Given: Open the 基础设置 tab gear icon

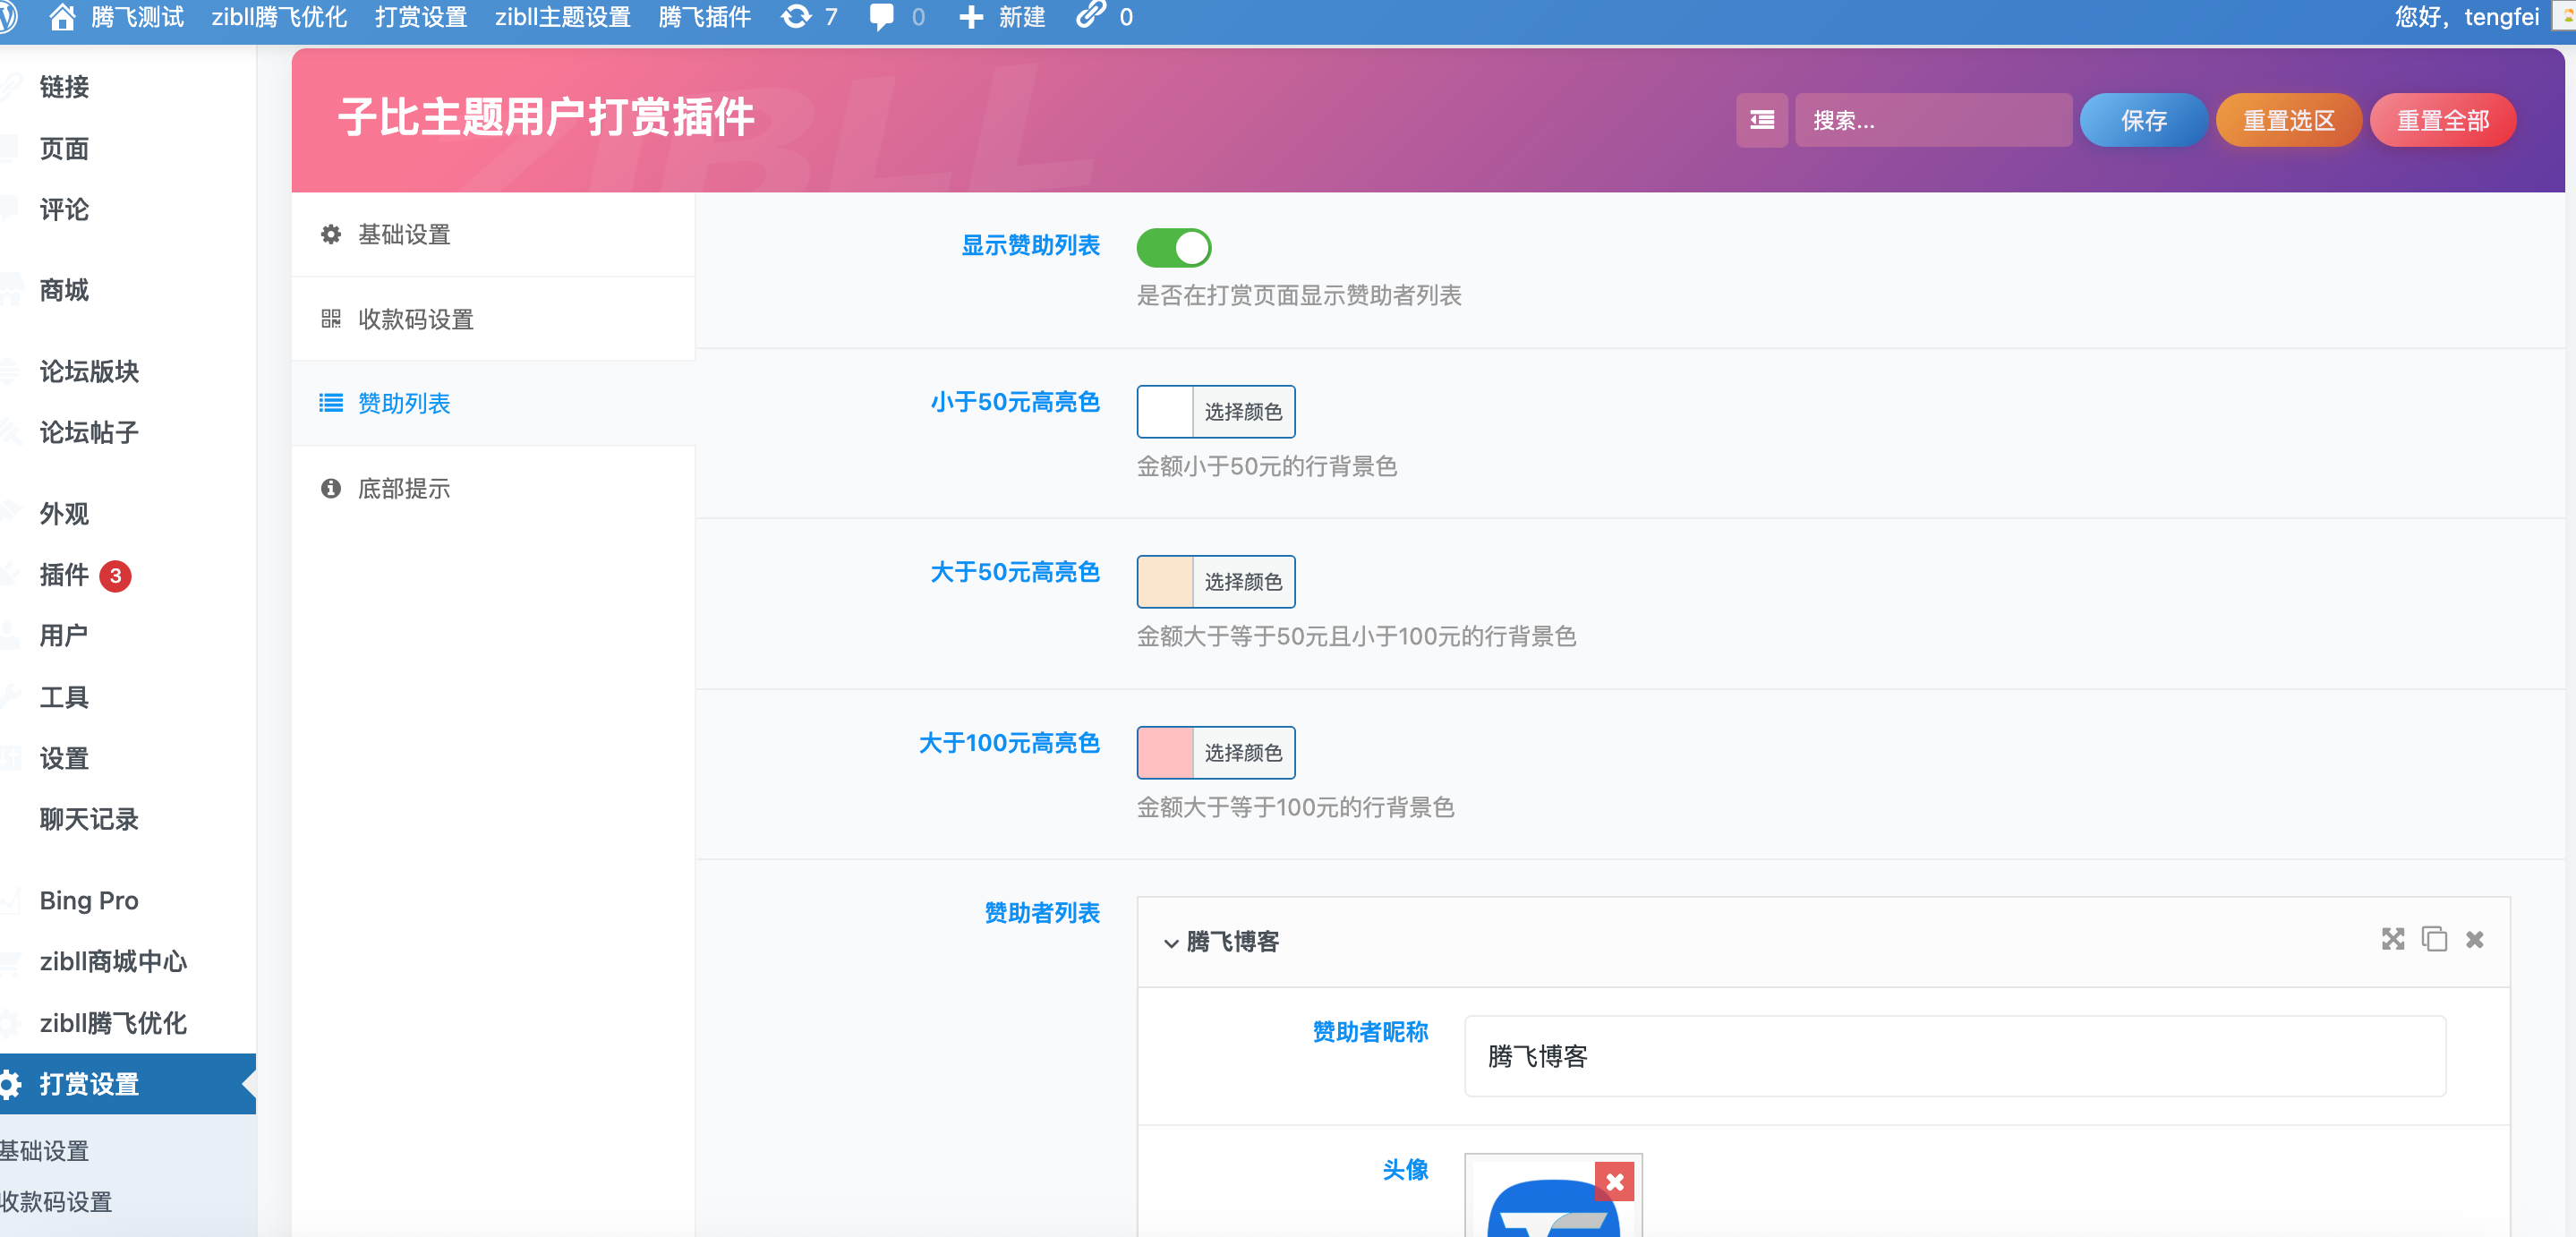Looking at the screenshot, I should pos(331,234).
